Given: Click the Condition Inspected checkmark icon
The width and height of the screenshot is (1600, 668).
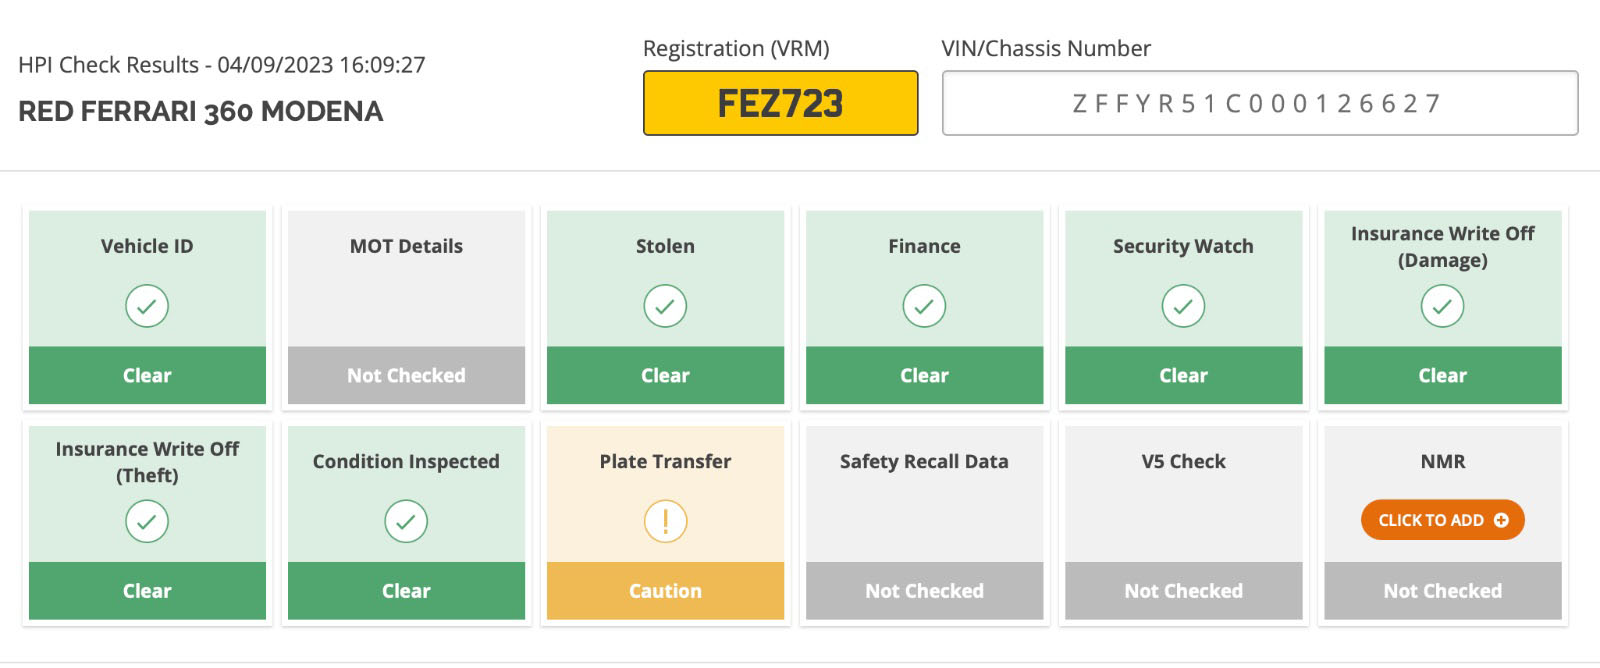Looking at the screenshot, I should coord(406,521).
